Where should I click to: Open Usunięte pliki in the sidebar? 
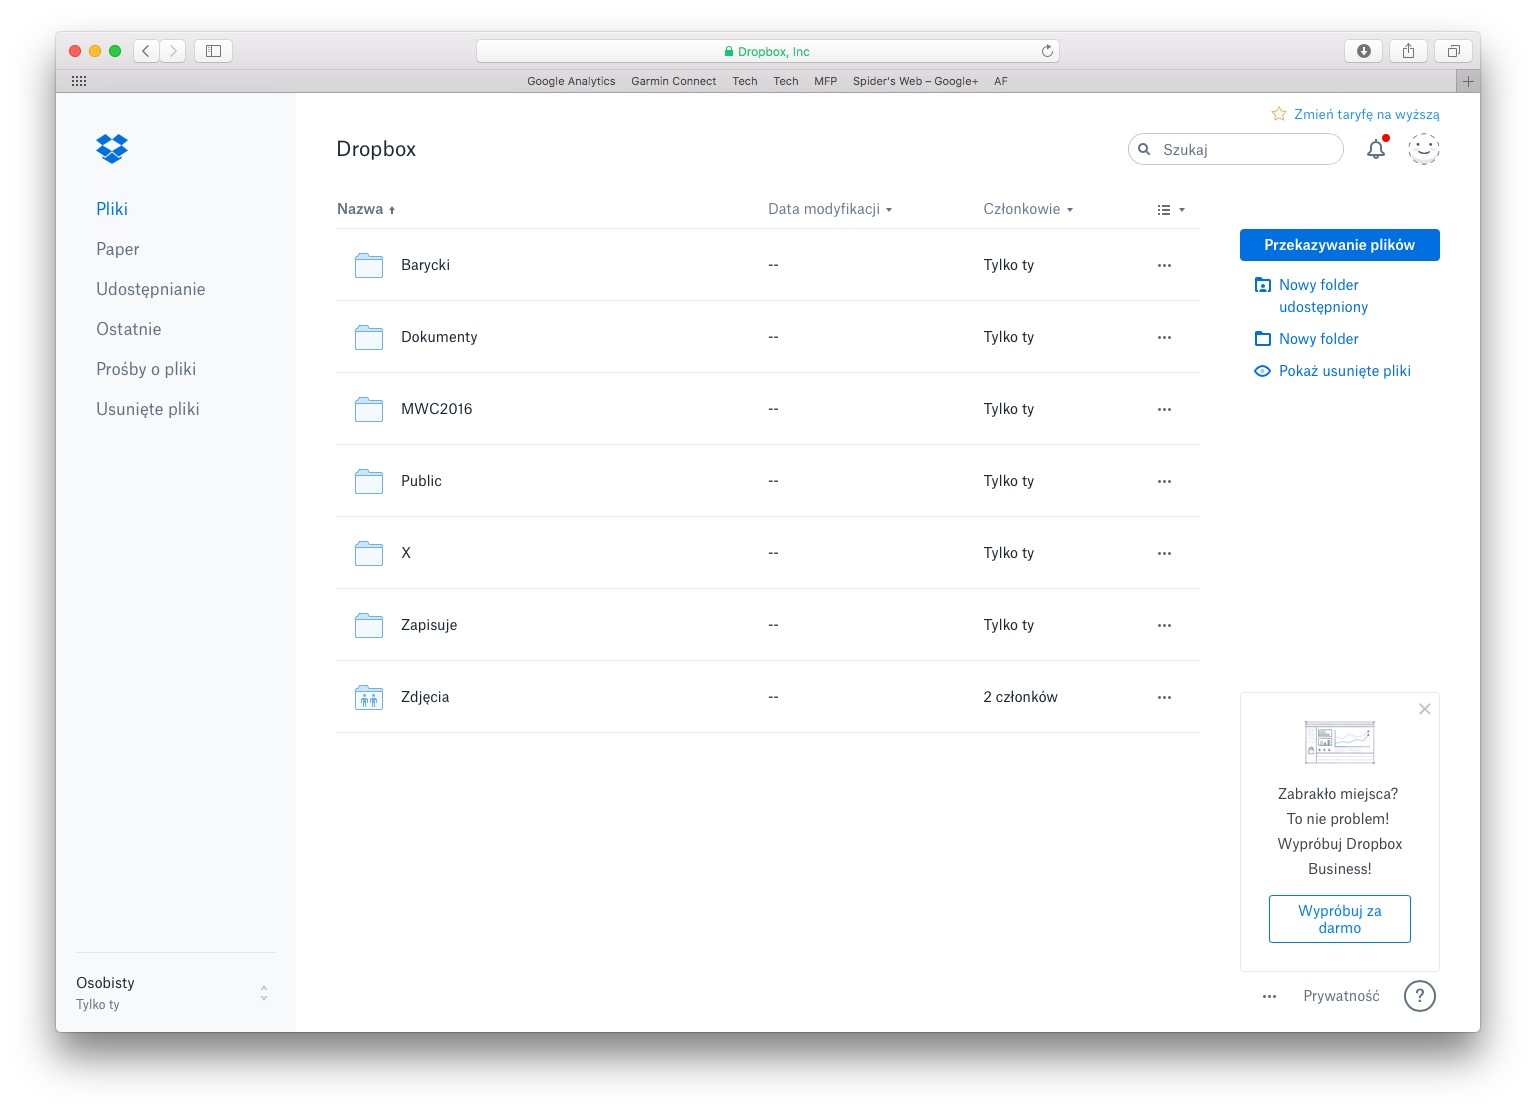[148, 409]
